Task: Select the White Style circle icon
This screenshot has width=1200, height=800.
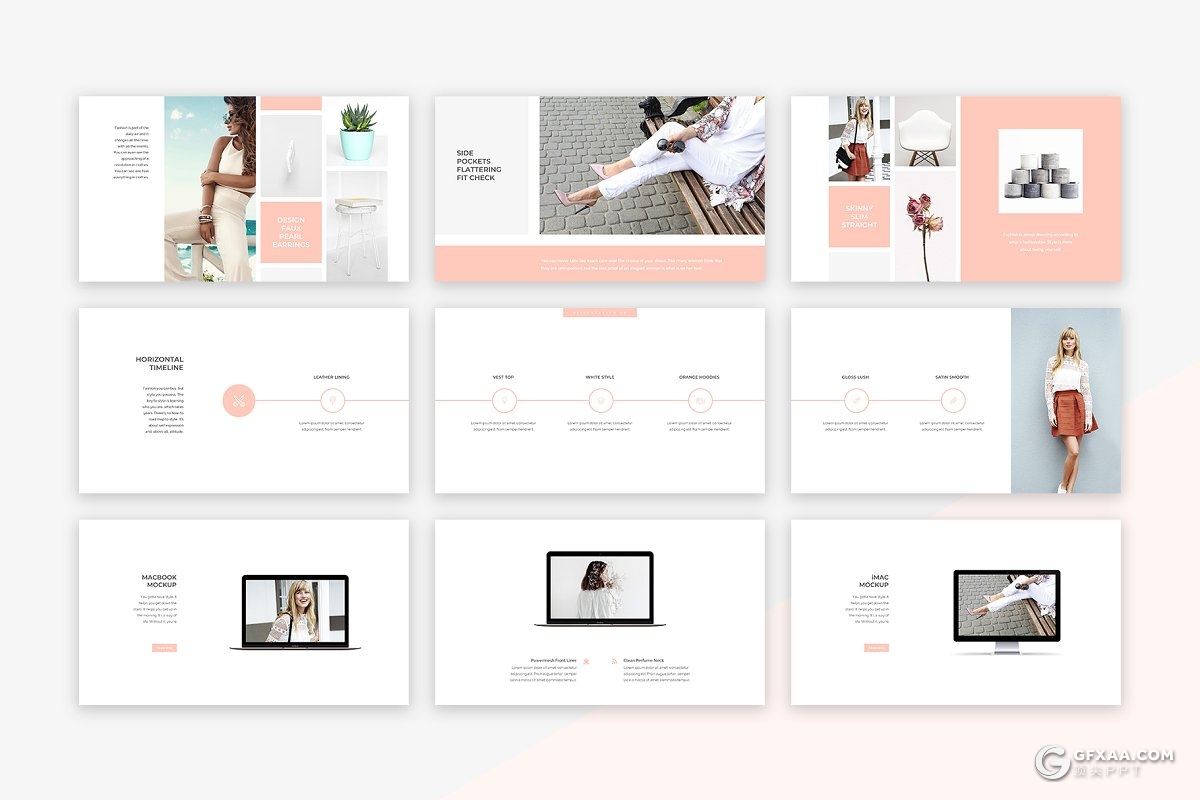Action: [x=601, y=401]
